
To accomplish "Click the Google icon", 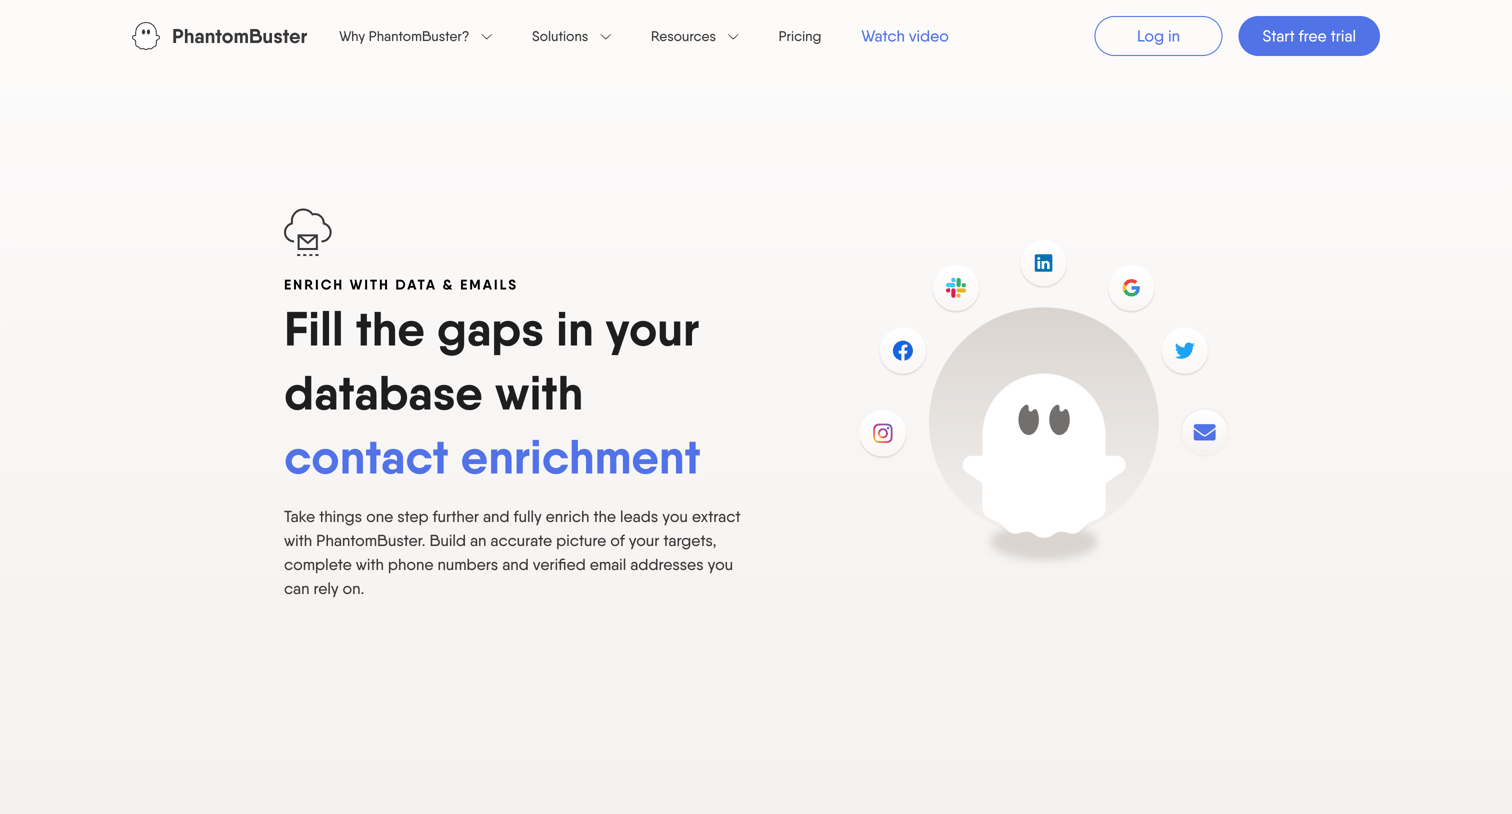I will (1131, 288).
